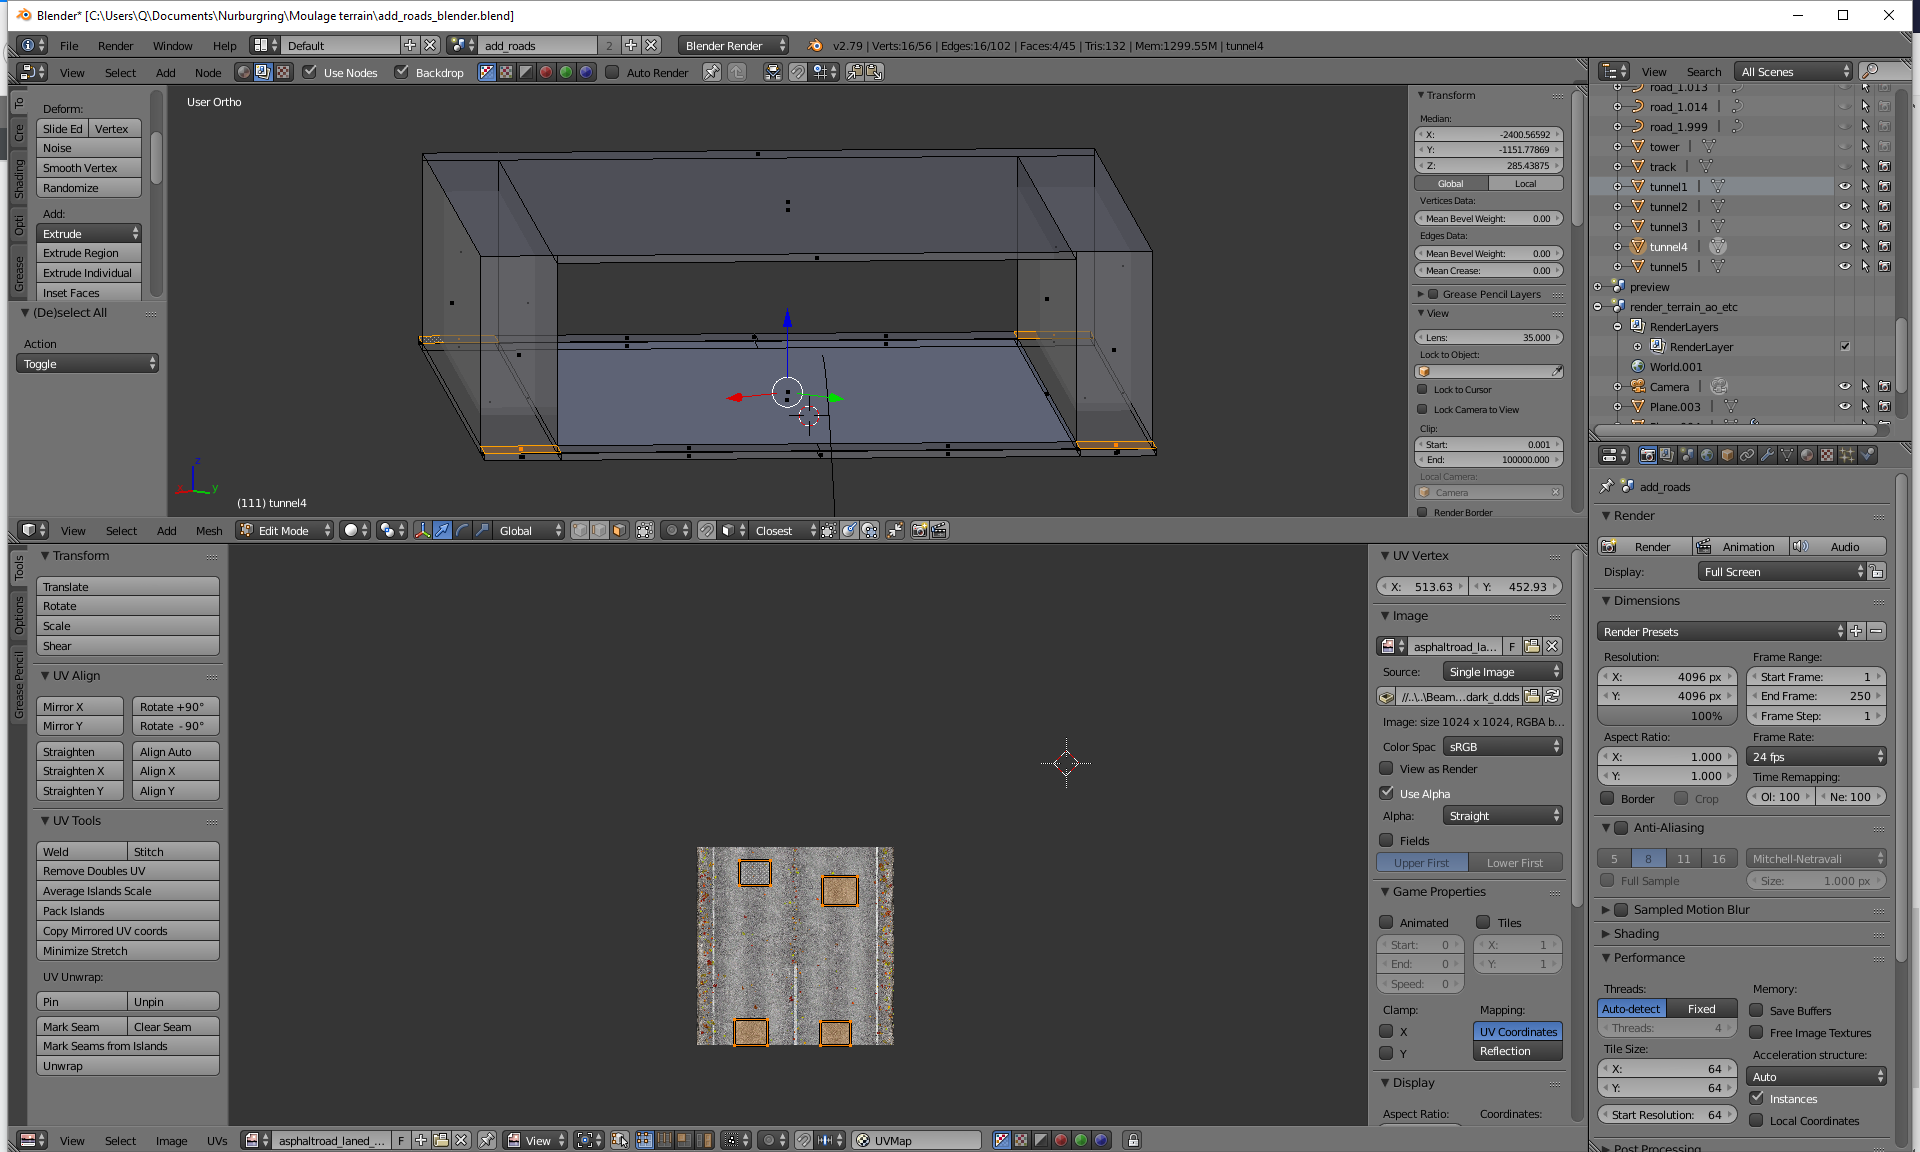Click the Remove Doubles UV button
1920x1152 pixels.
tap(127, 871)
